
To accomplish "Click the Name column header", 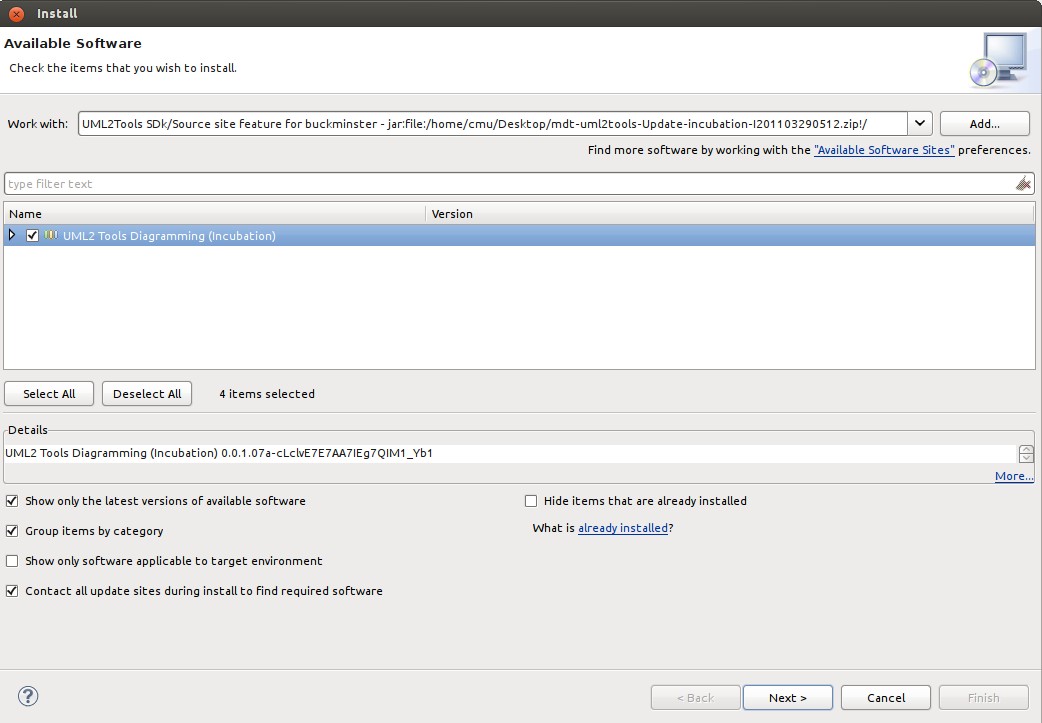I will point(214,214).
